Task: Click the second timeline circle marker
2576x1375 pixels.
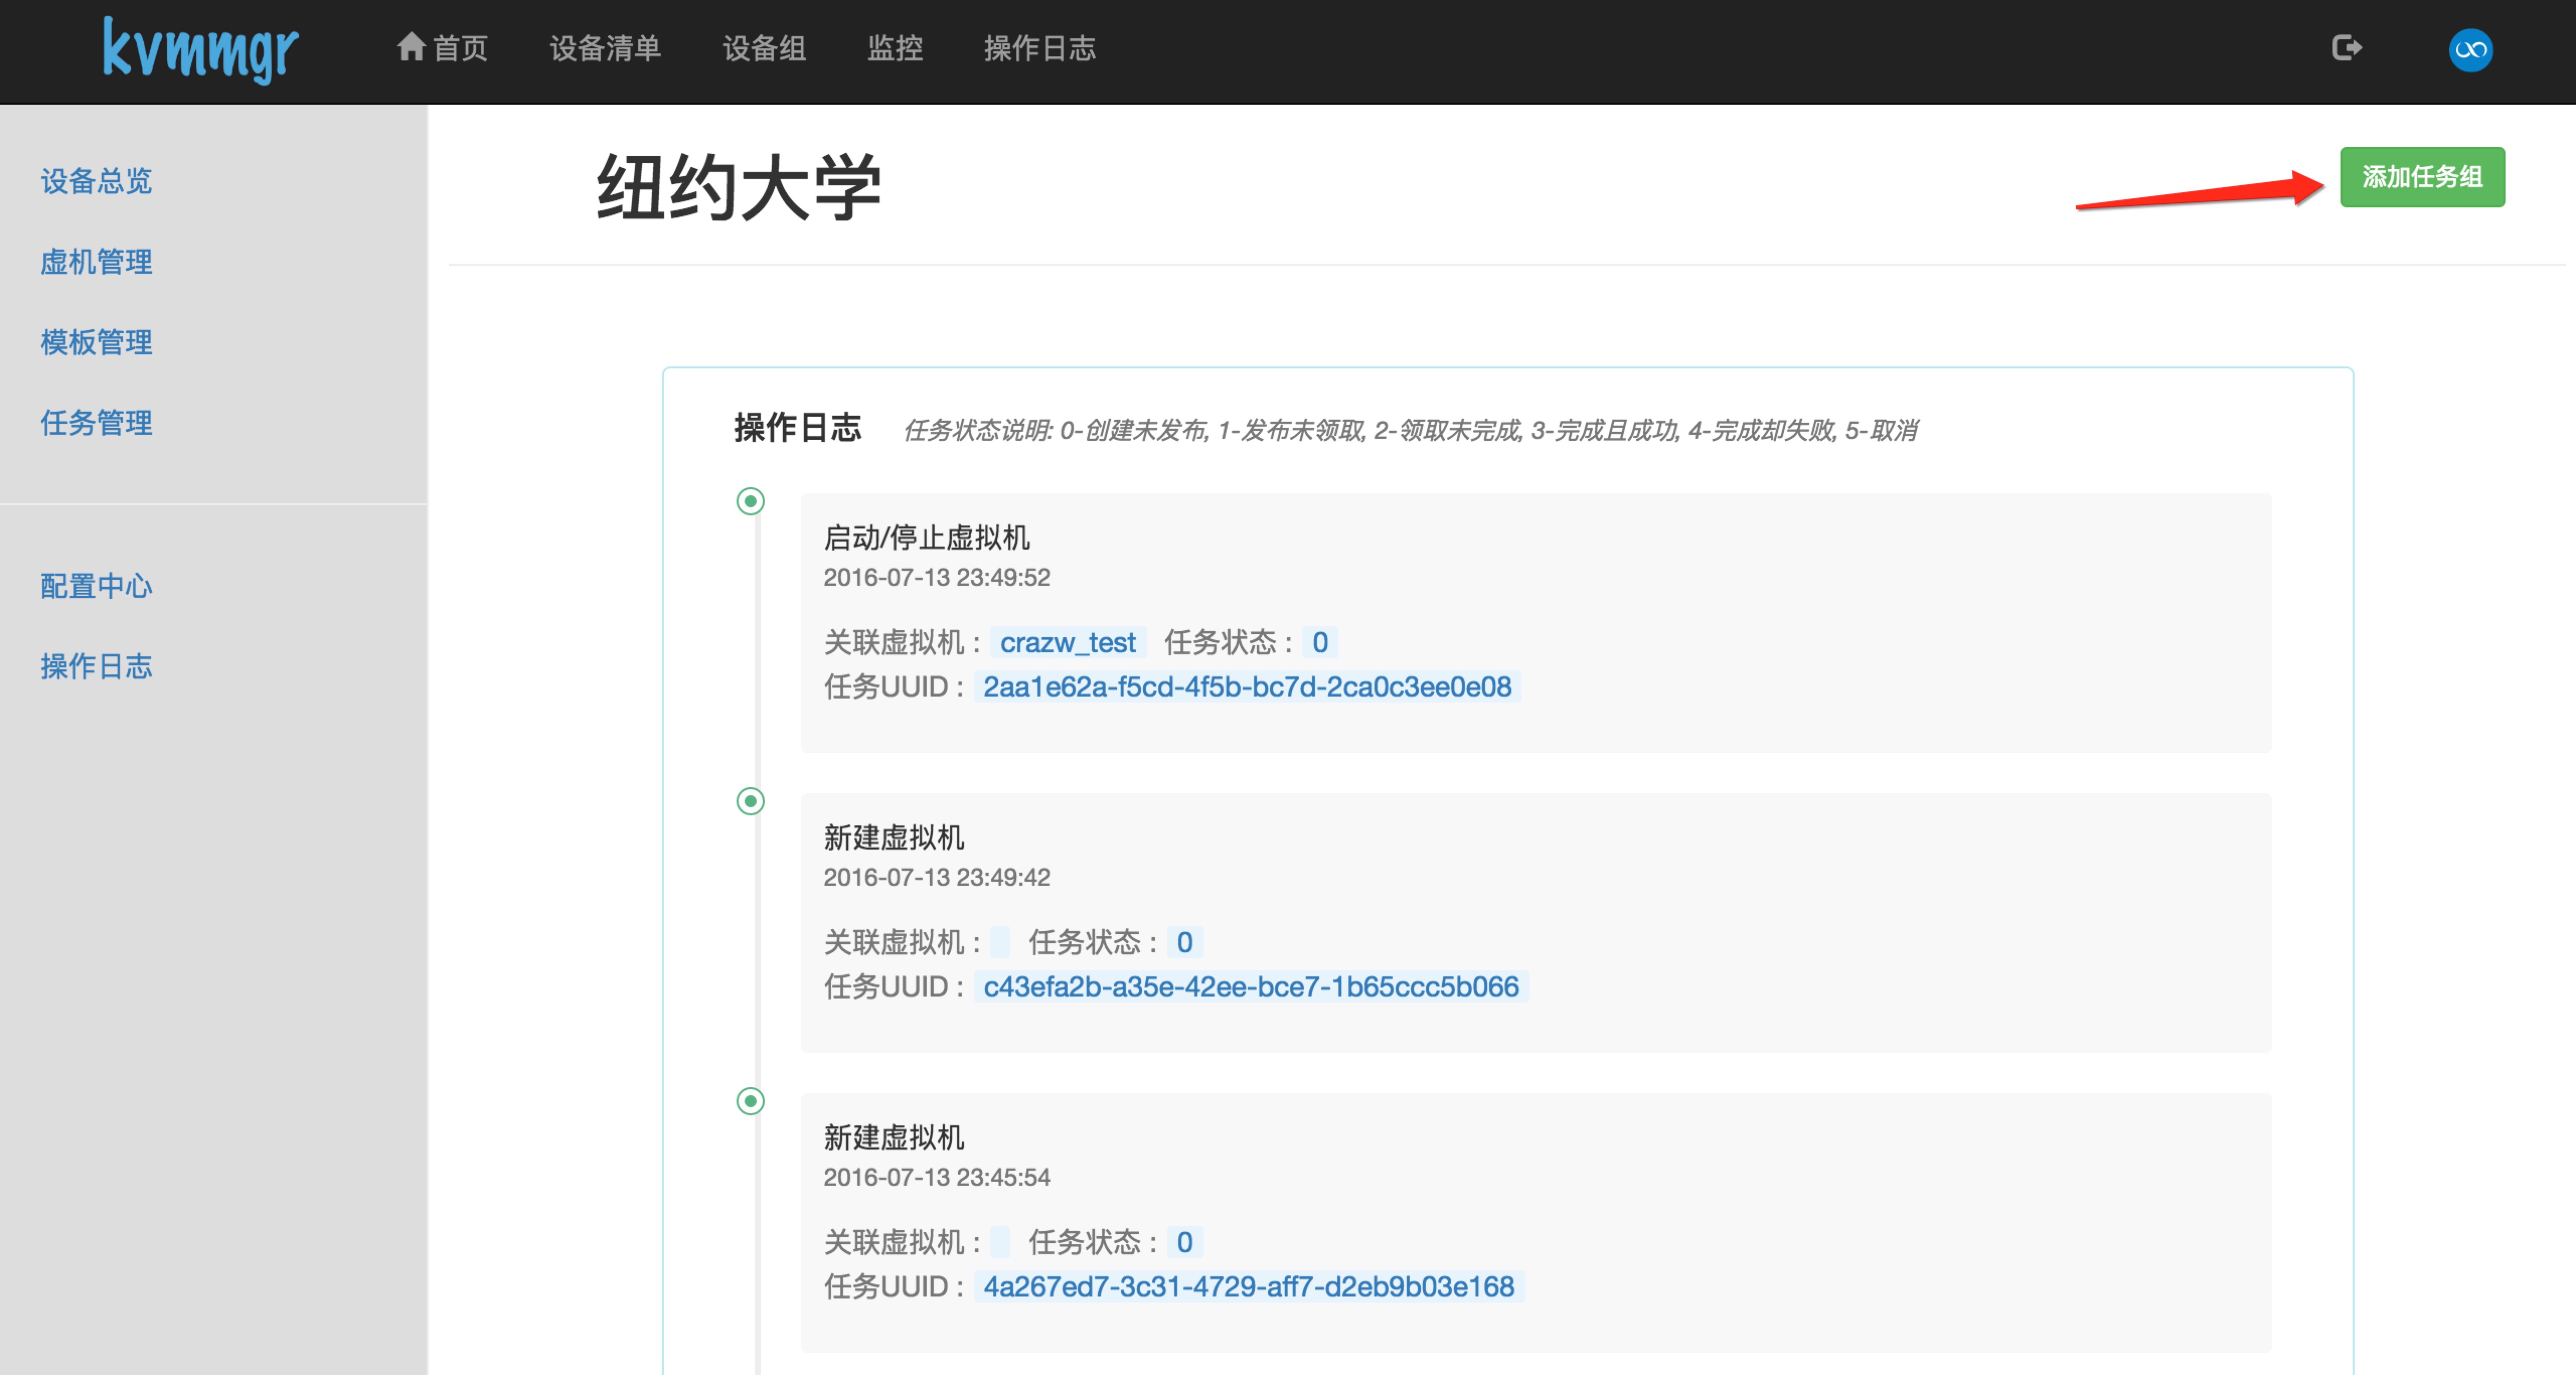Action: 750,801
